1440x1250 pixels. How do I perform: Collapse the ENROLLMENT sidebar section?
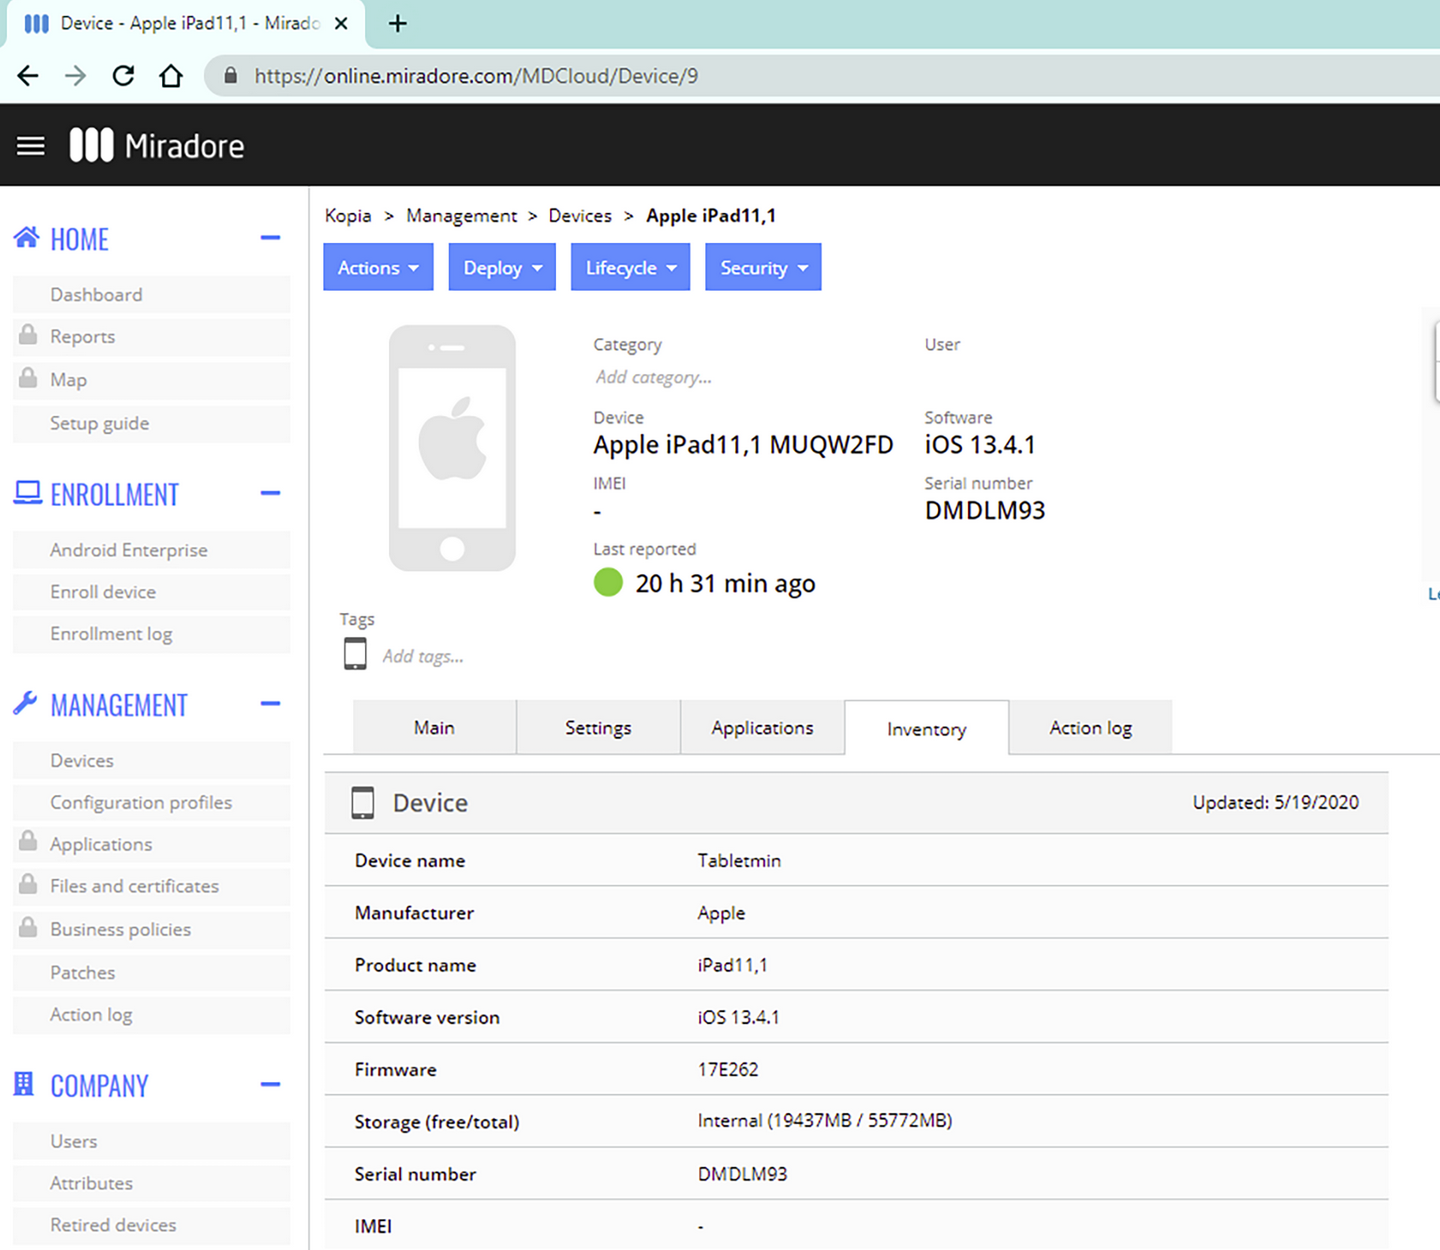pyautogui.click(x=270, y=493)
